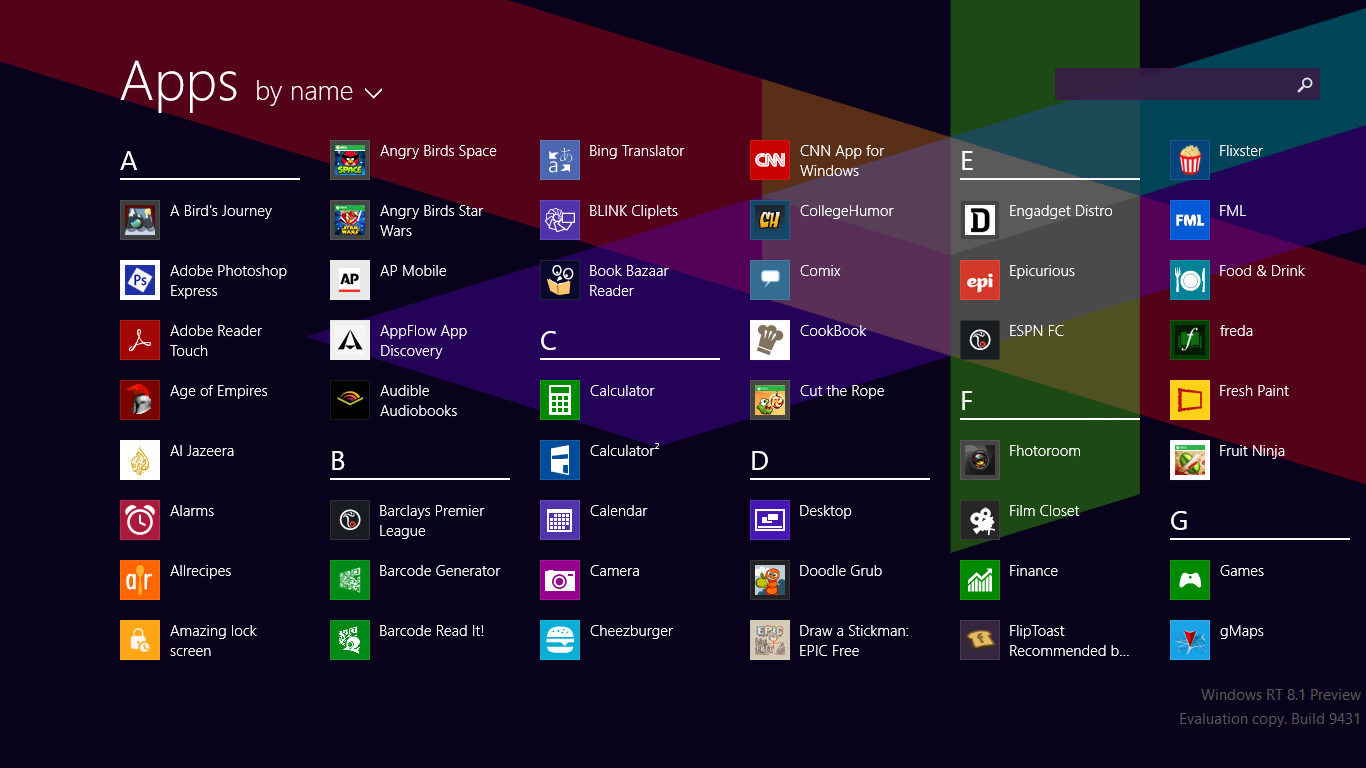1366x768 pixels.
Task: Launch the Bing Translator icon
Action: click(x=560, y=160)
